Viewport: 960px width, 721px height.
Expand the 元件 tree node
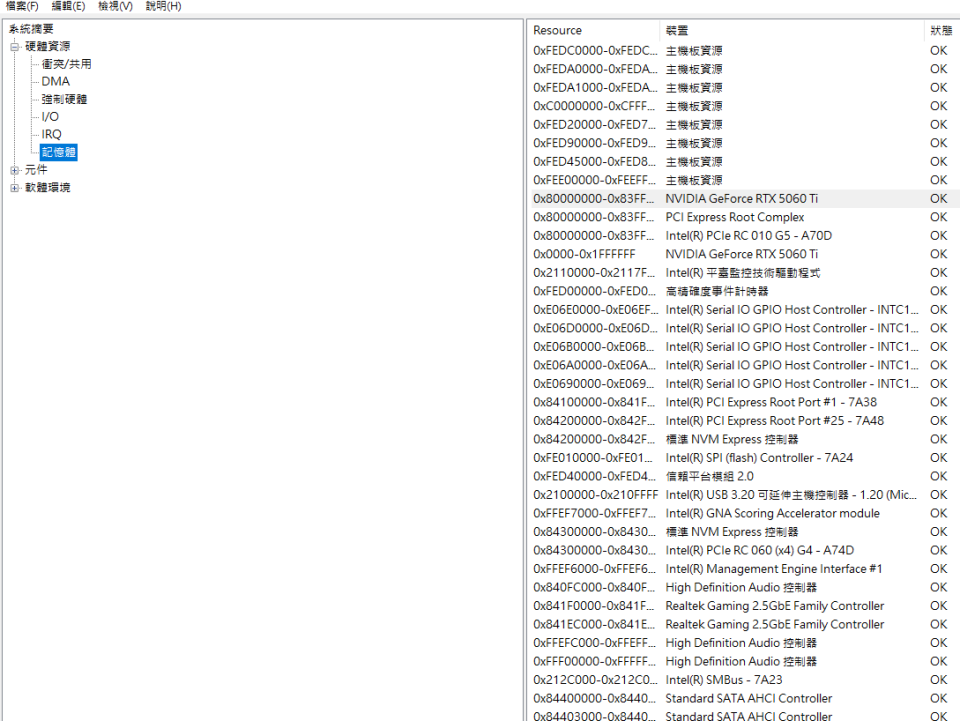(x=15, y=170)
